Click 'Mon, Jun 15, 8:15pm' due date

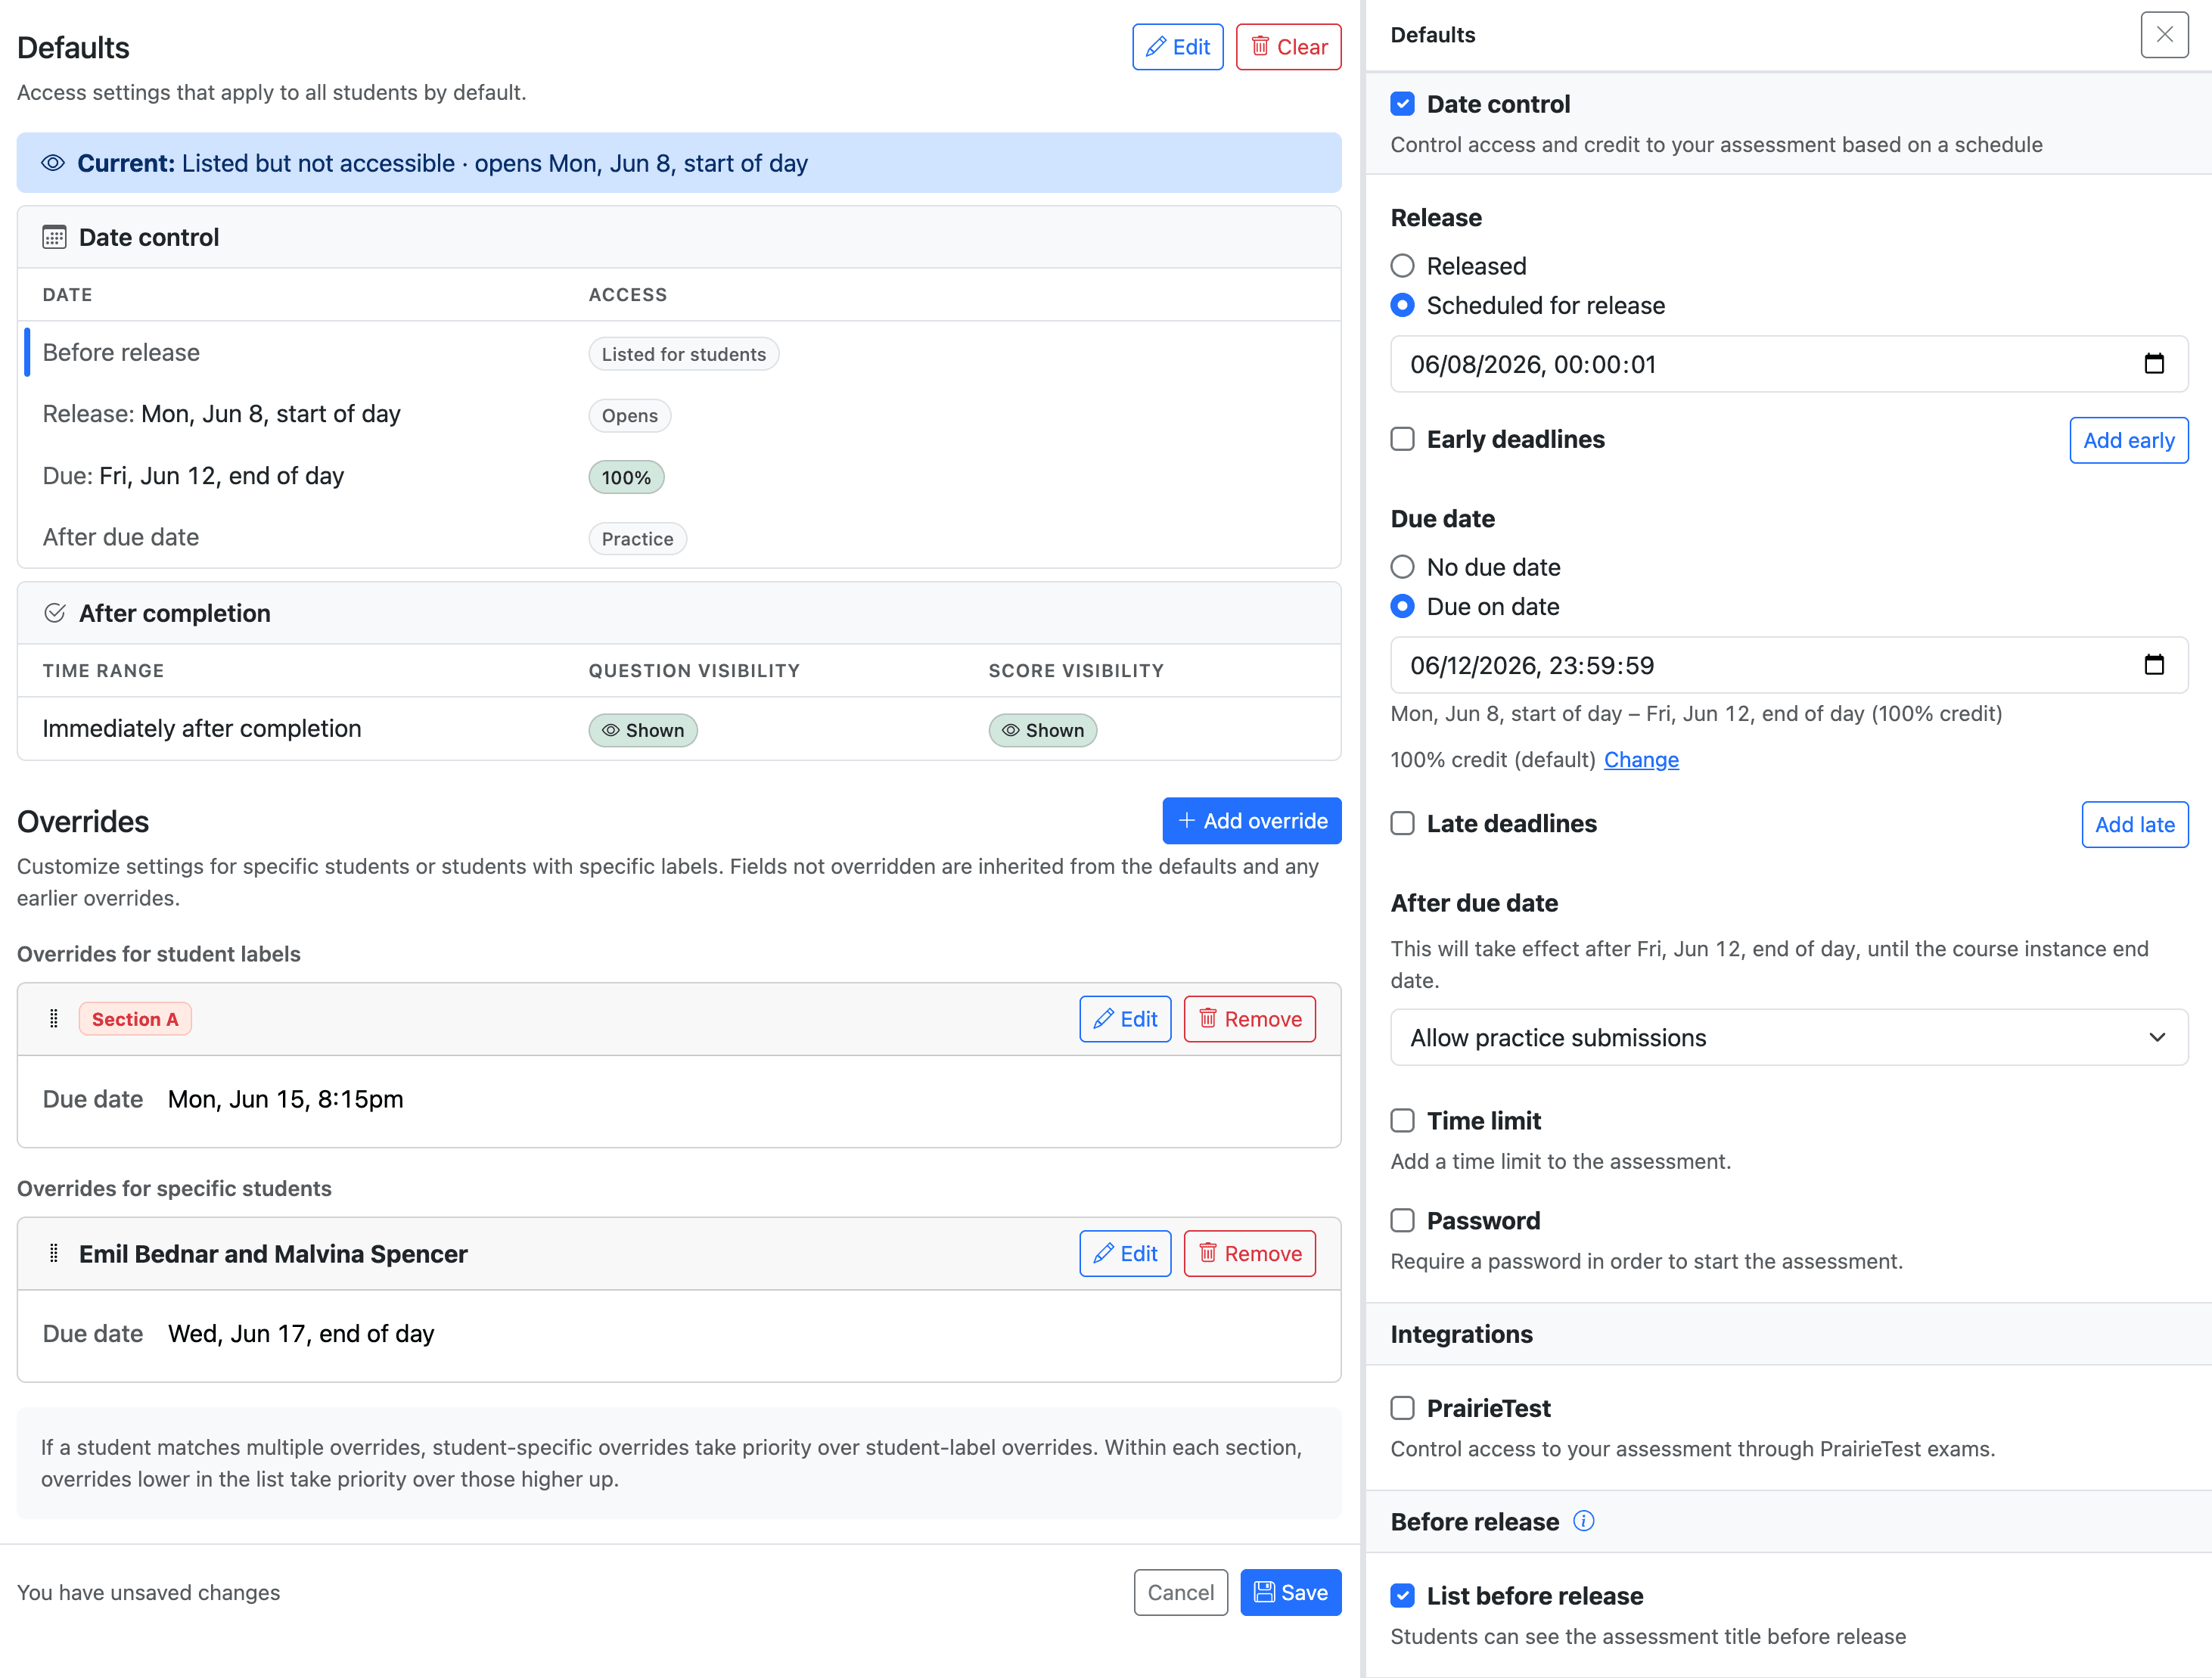tap(285, 1099)
